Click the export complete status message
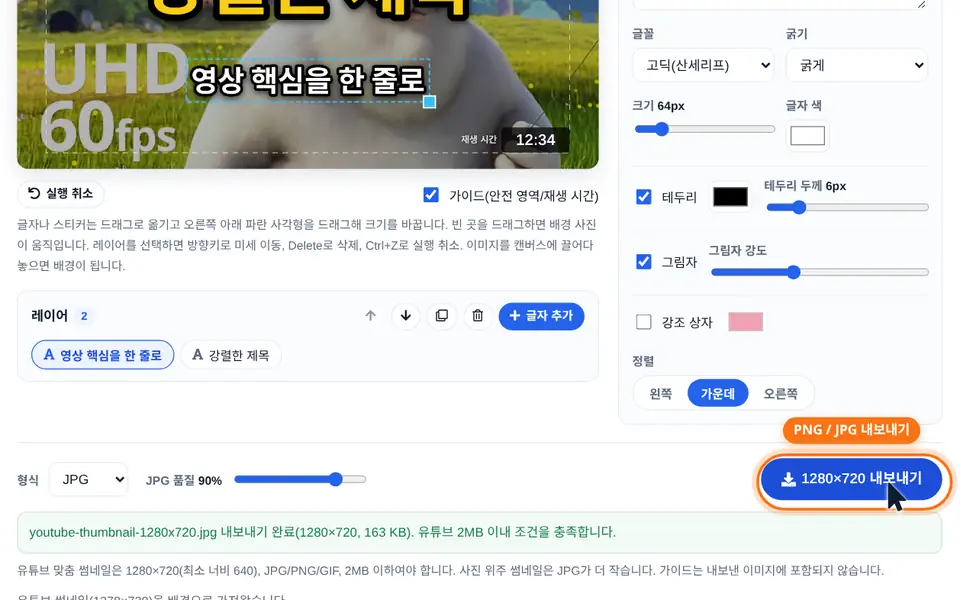The image size is (960, 600). click(479, 532)
